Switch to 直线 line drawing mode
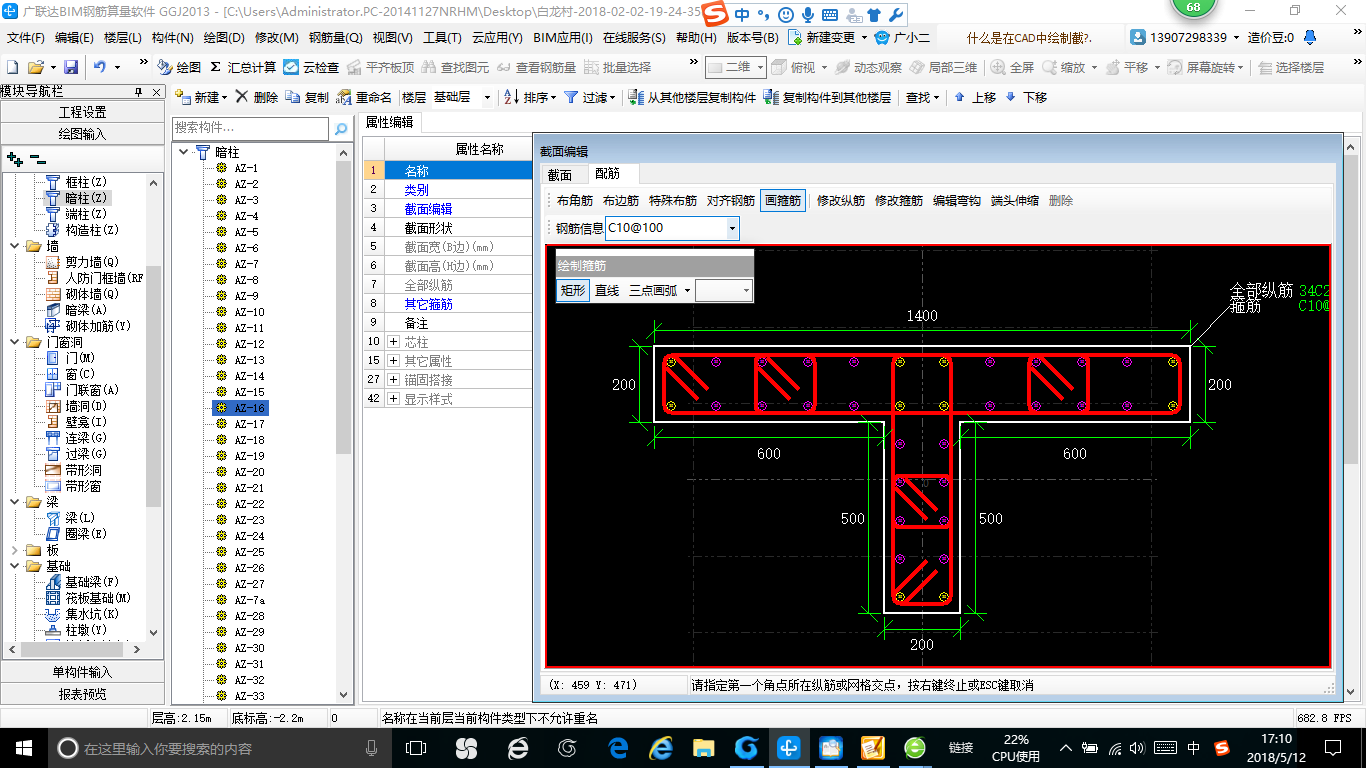The width and height of the screenshot is (1366, 768). tap(607, 290)
